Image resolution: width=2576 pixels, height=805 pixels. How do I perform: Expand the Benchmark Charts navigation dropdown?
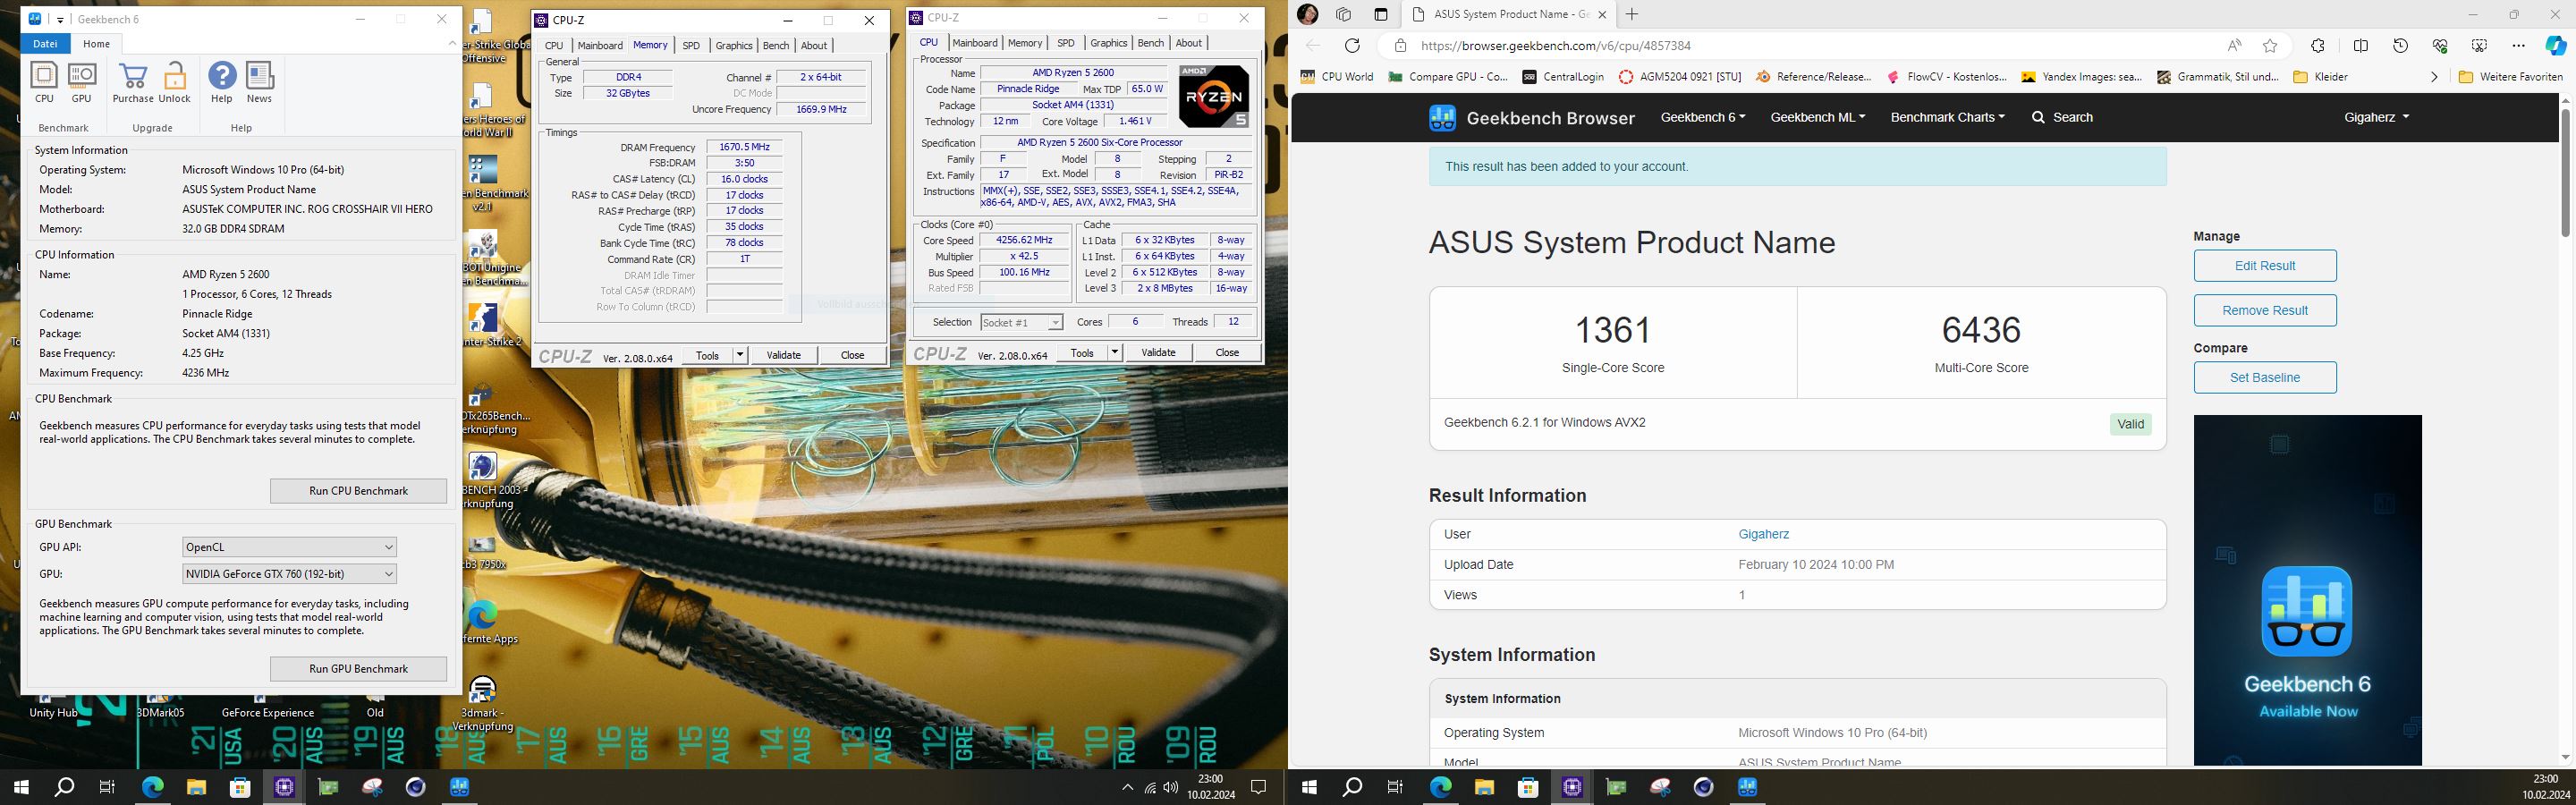(1947, 117)
